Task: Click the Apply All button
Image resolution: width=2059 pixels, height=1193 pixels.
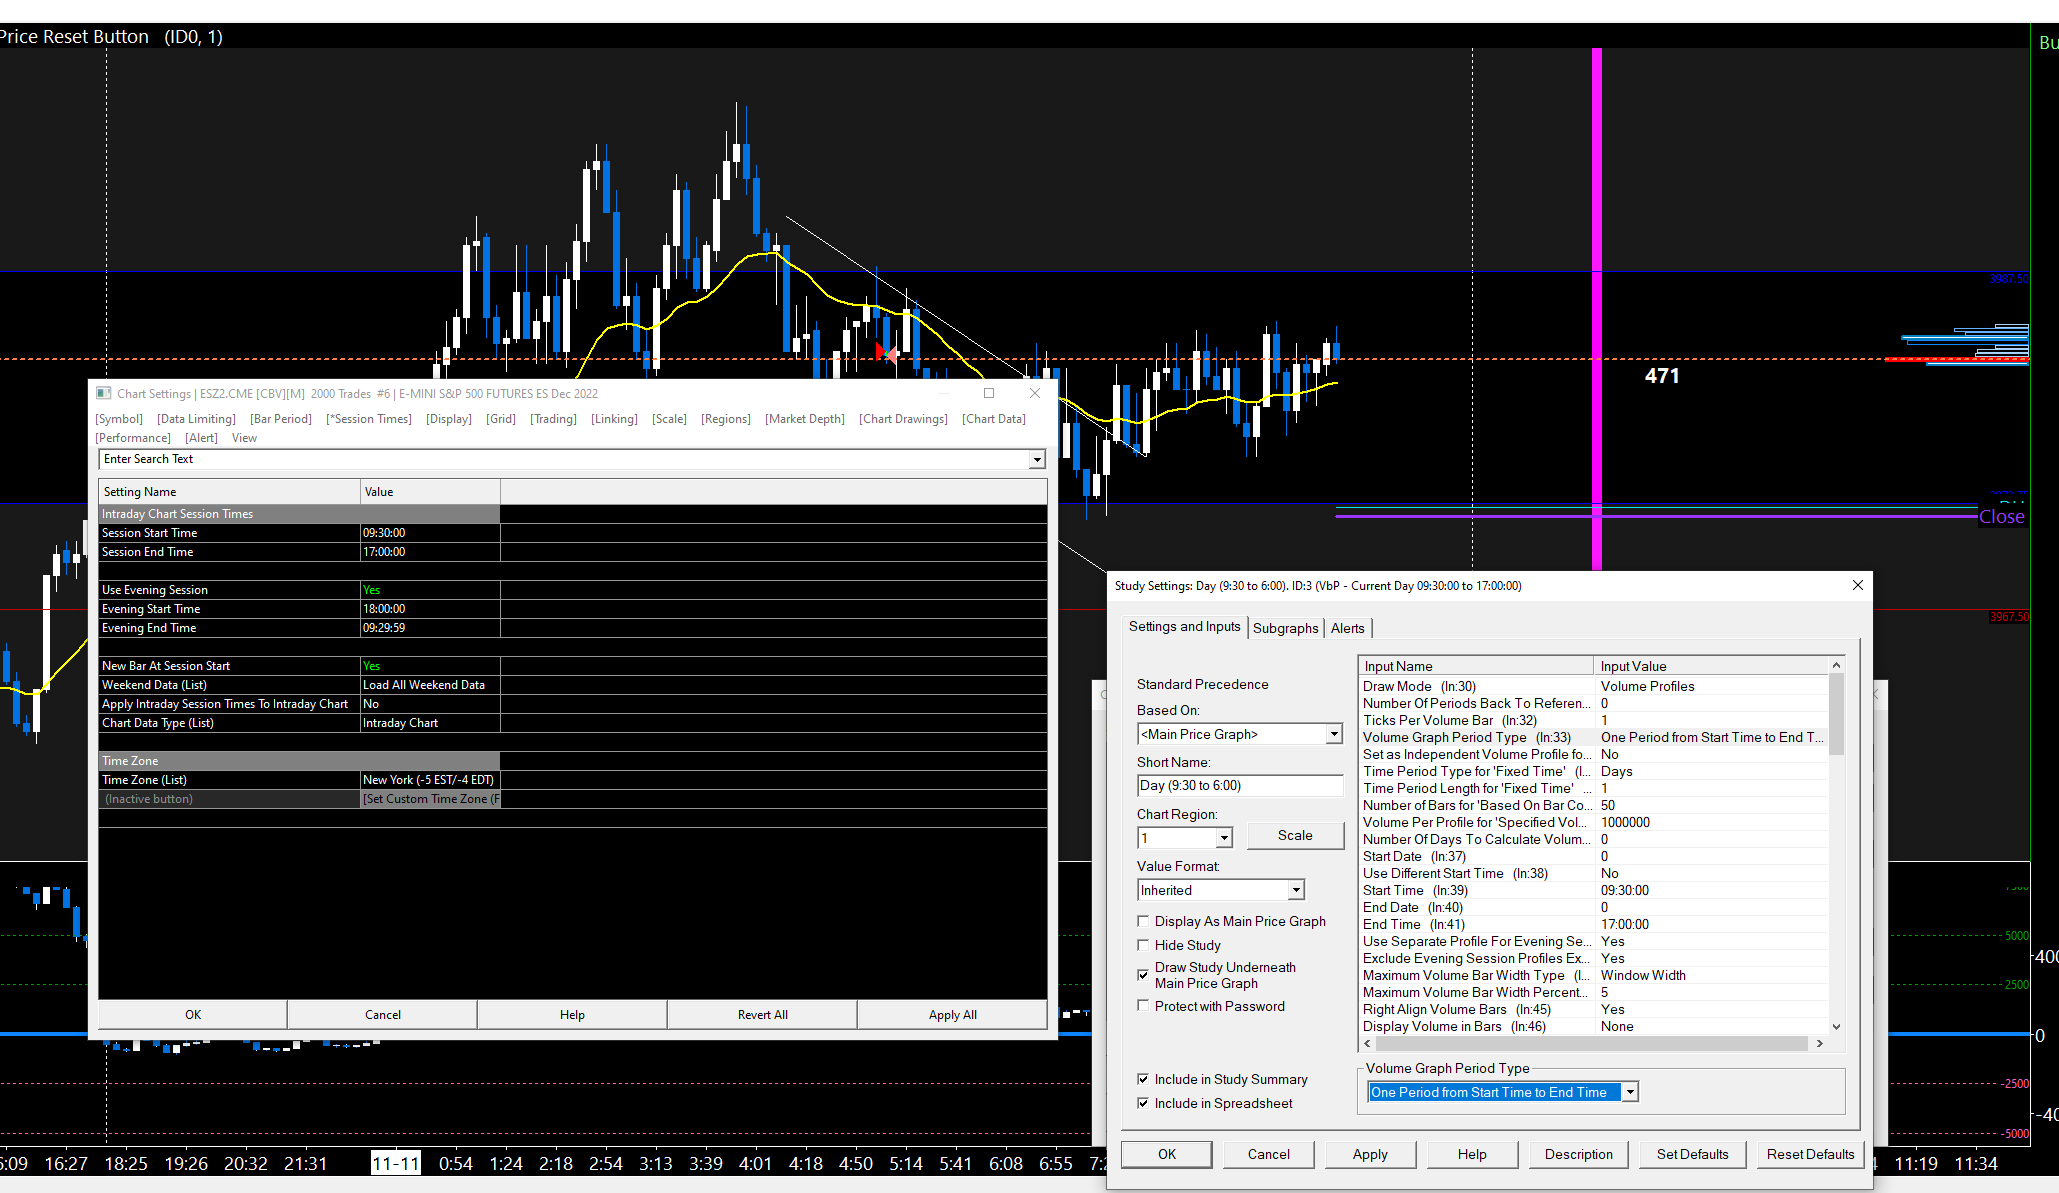Action: click(952, 1014)
